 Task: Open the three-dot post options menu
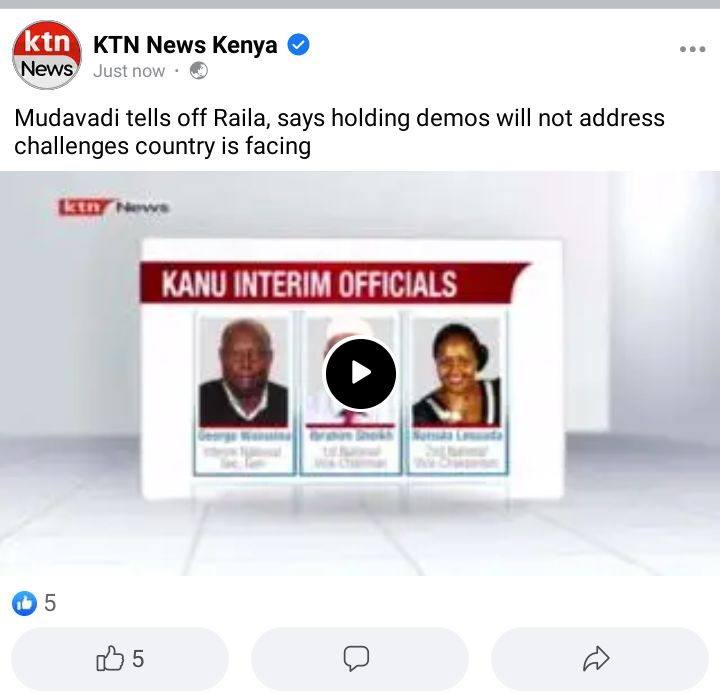point(692,49)
